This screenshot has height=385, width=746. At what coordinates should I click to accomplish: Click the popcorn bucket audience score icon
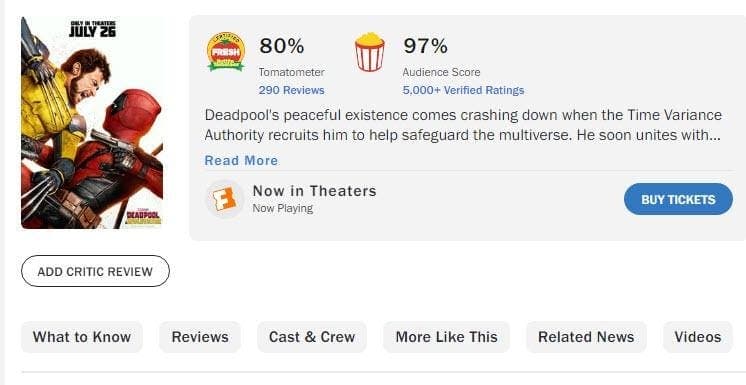coord(370,52)
